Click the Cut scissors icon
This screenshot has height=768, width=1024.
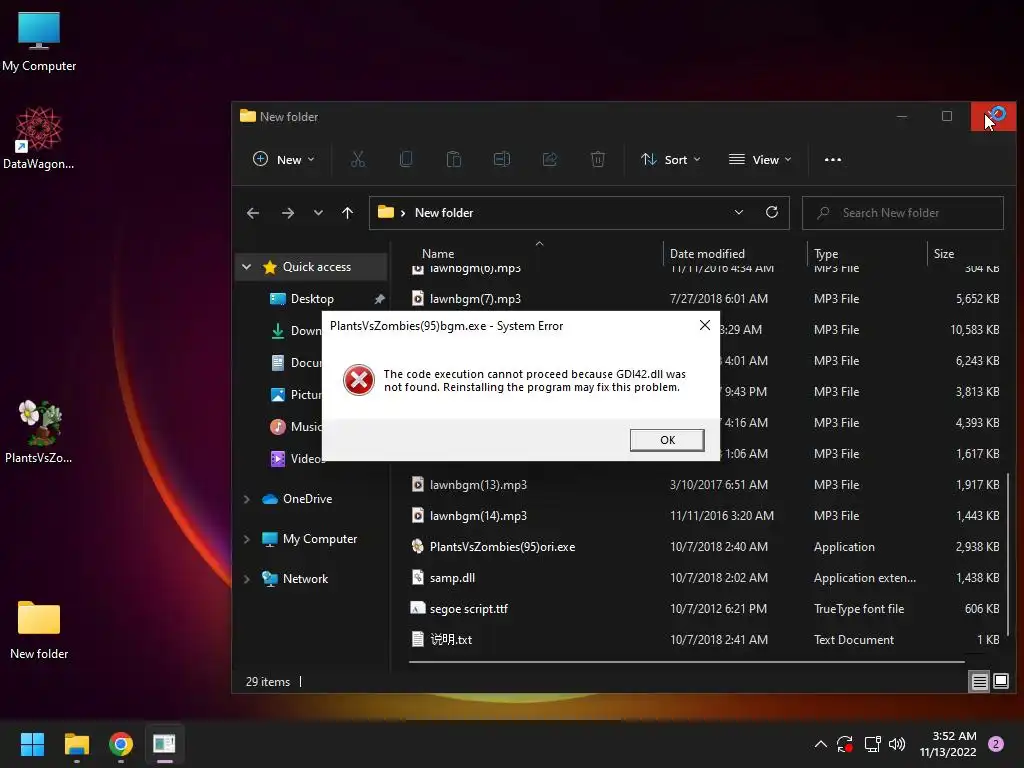358,159
